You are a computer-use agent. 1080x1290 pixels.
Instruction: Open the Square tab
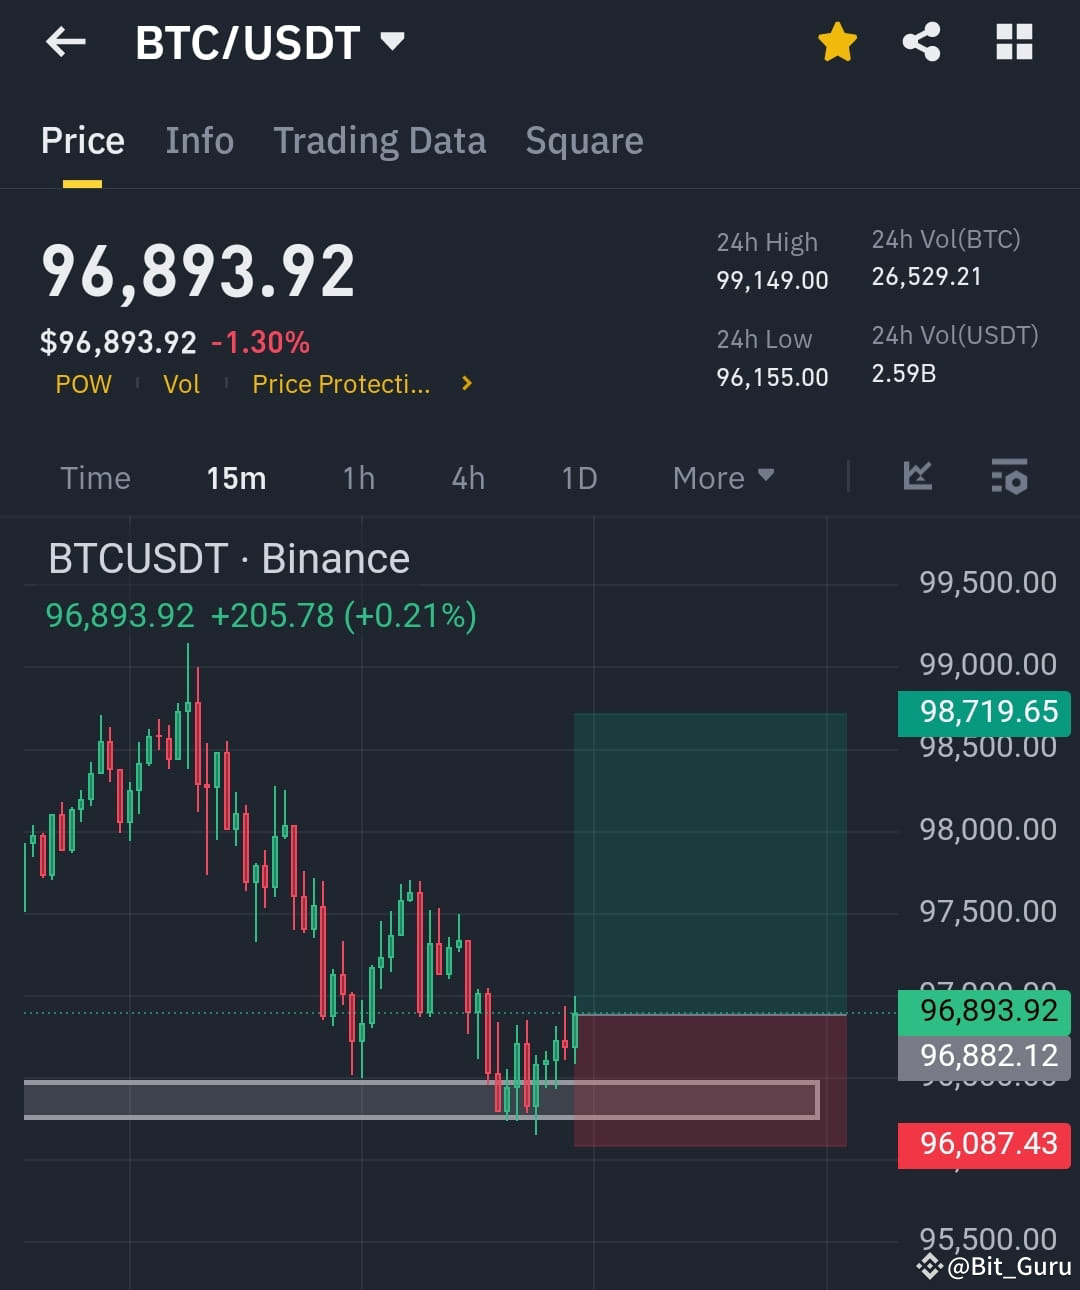point(584,141)
